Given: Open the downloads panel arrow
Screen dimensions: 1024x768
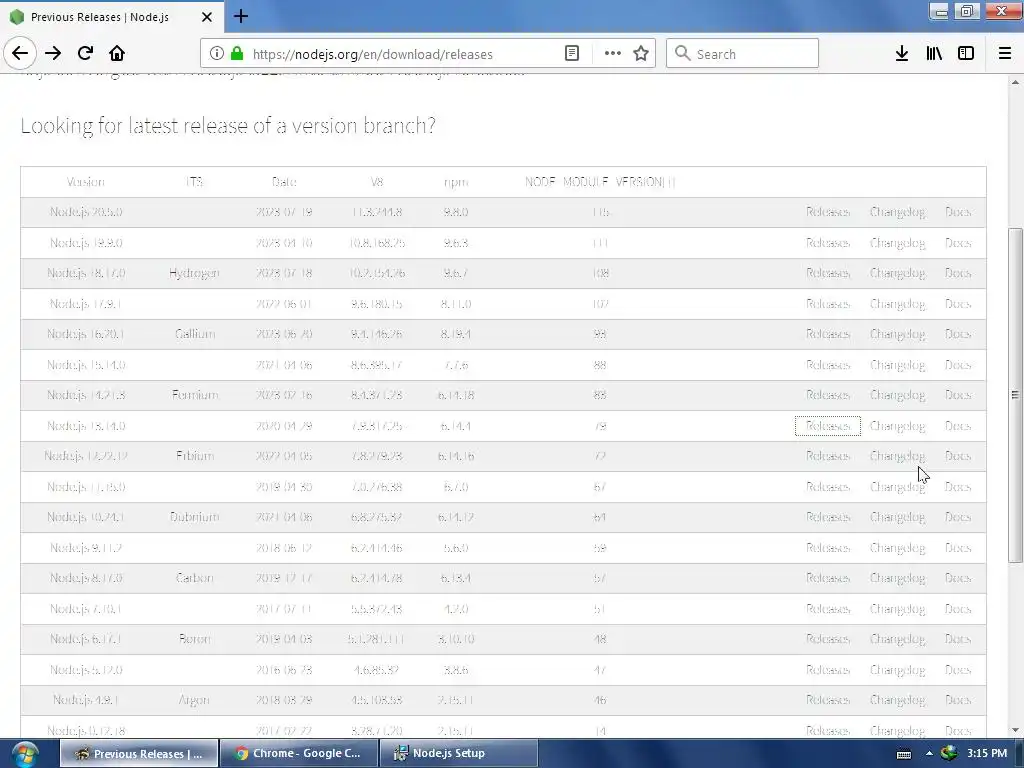Looking at the screenshot, I should [x=902, y=54].
